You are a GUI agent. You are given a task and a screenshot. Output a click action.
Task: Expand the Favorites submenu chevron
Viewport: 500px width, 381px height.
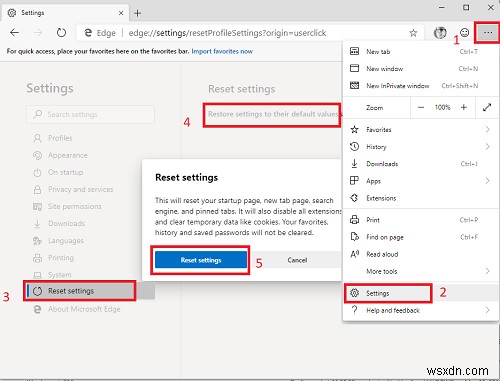[487, 129]
